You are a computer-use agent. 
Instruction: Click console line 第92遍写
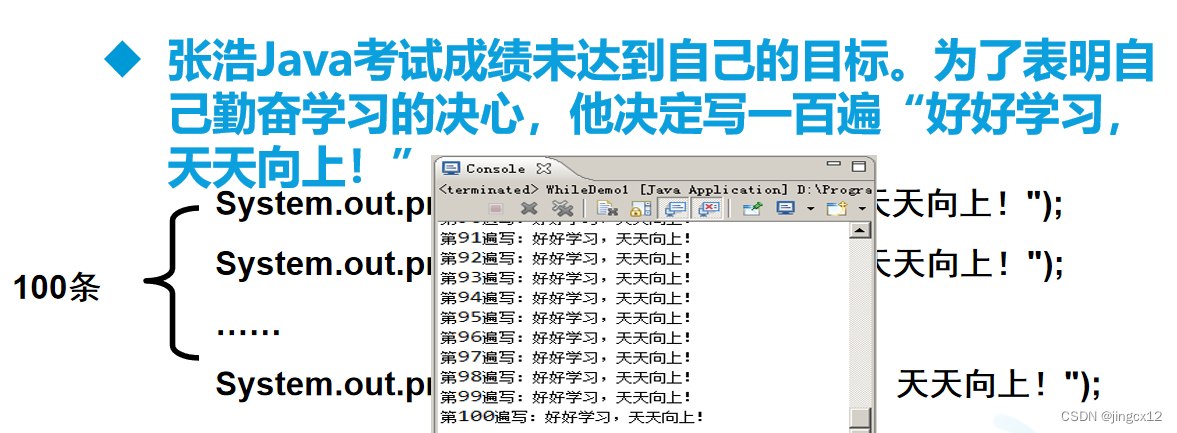point(564,259)
